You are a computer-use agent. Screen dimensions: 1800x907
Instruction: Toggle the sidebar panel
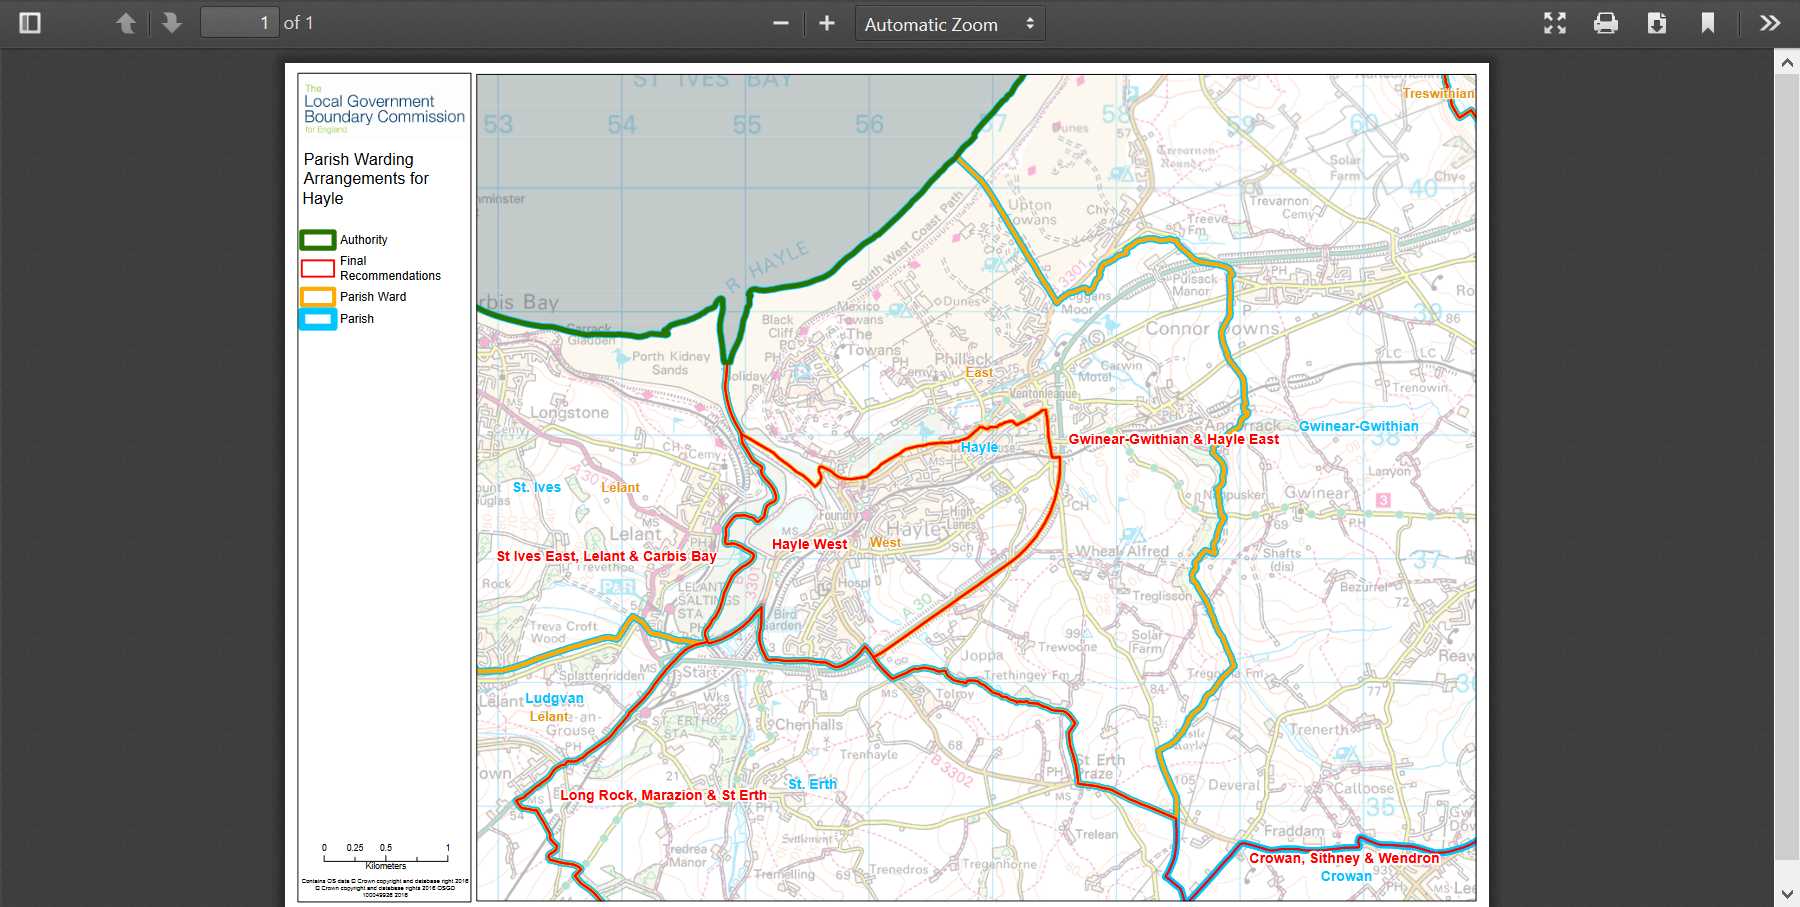(30, 23)
